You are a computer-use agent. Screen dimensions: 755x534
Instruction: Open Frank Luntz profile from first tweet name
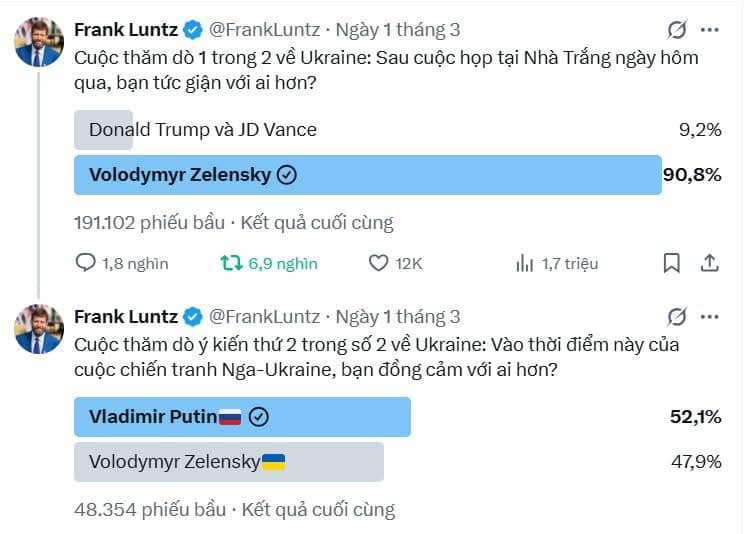(126, 30)
